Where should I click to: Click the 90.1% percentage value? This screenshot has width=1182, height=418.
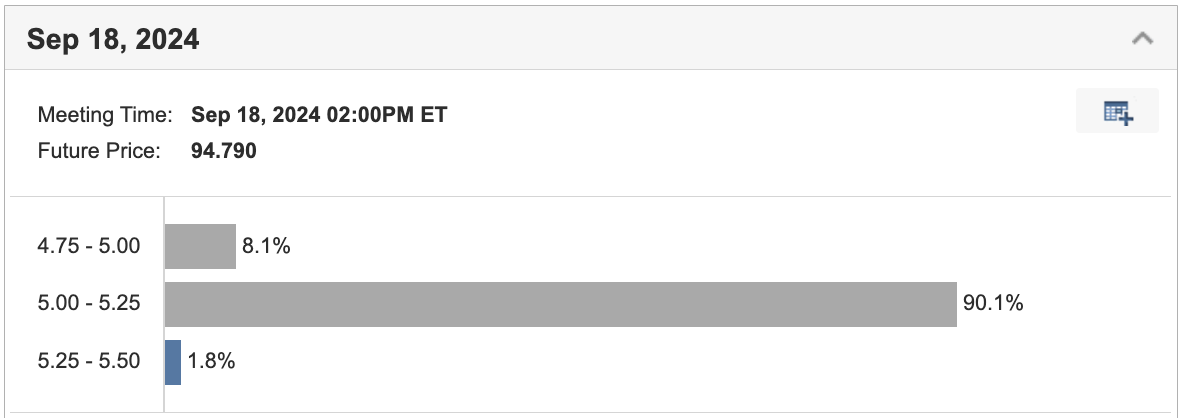993,304
